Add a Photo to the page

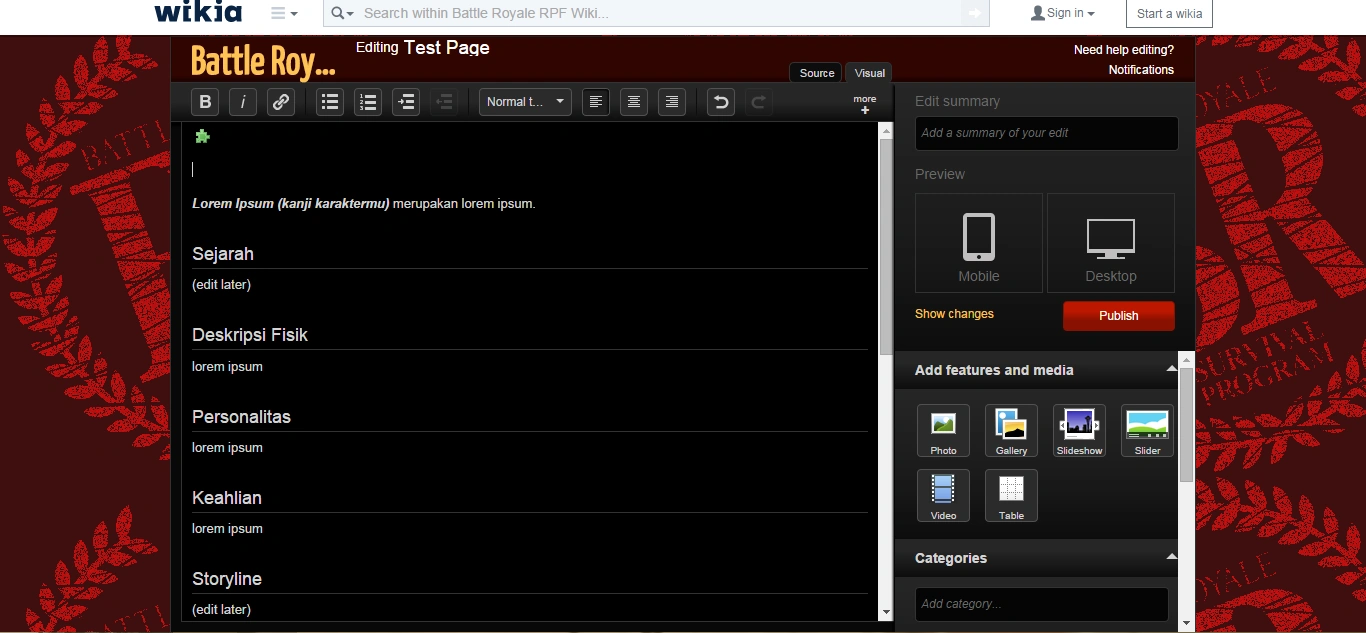point(943,431)
